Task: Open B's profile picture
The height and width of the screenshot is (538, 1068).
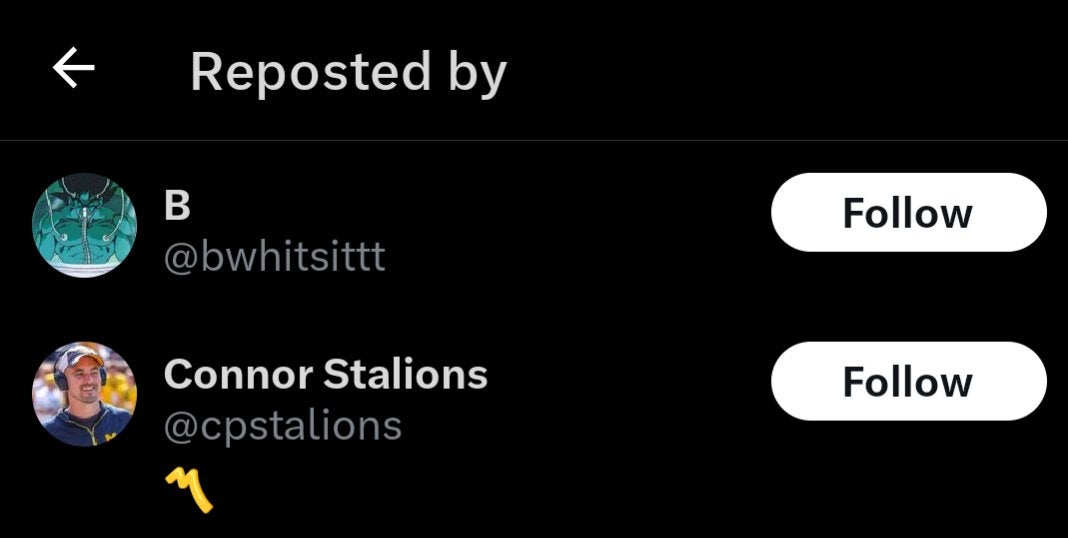Action: click(84, 225)
